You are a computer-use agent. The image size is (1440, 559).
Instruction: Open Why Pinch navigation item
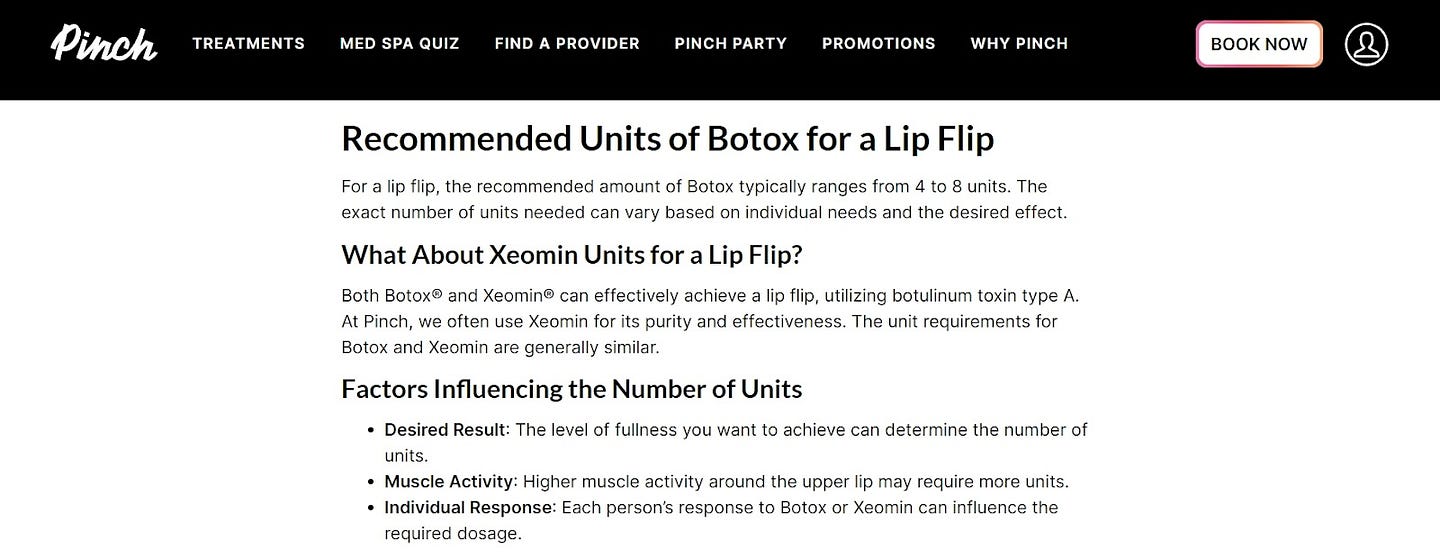[x=1019, y=44]
